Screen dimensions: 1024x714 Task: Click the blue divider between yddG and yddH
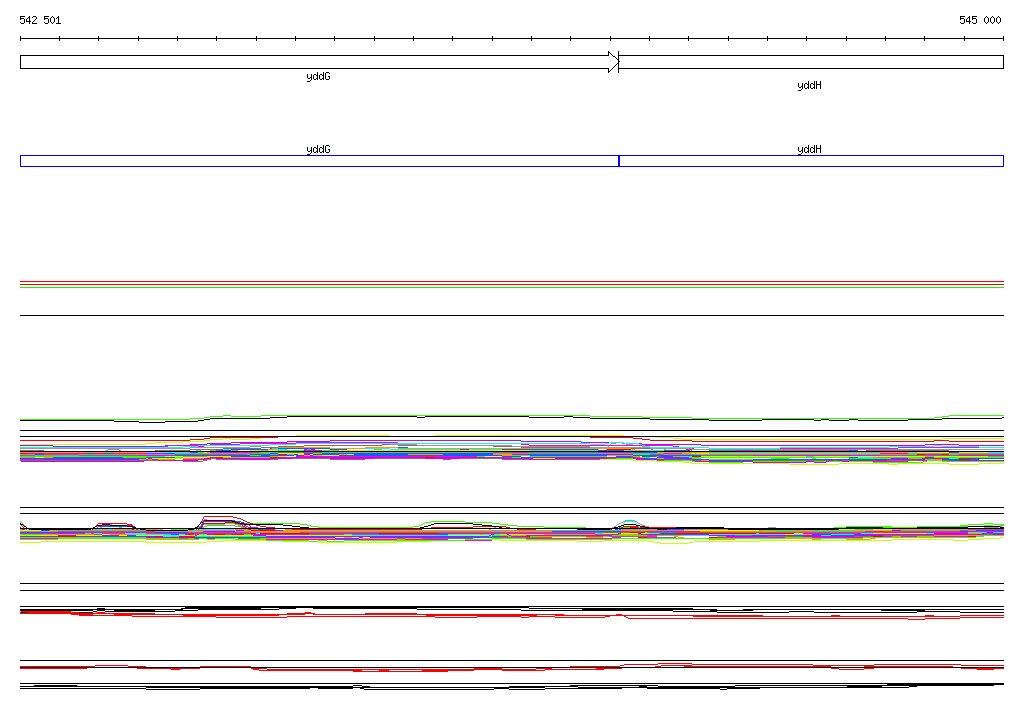[x=619, y=161]
